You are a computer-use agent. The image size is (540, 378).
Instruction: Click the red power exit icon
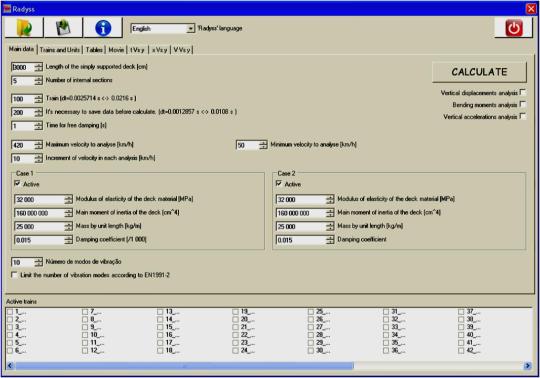coord(514,28)
